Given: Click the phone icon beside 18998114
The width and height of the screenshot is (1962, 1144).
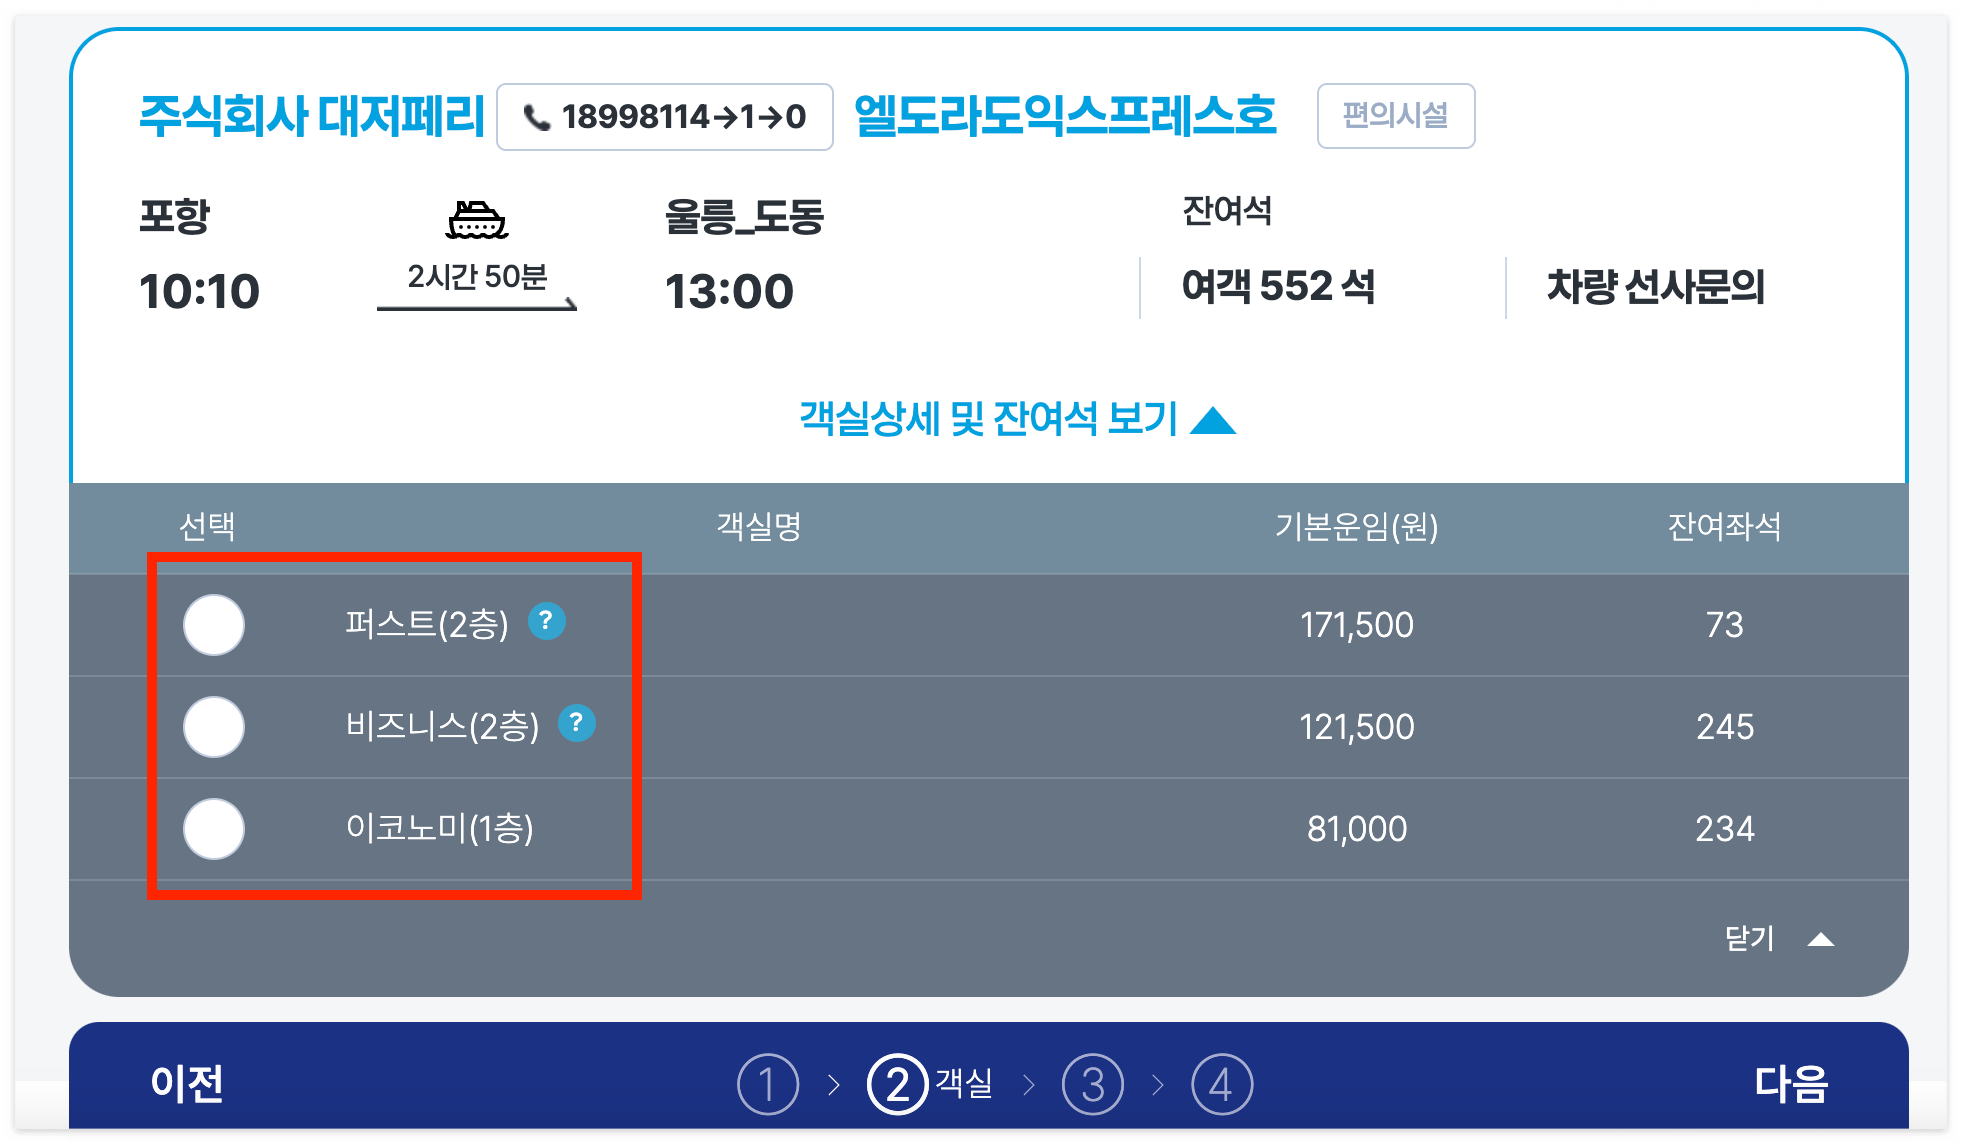Looking at the screenshot, I should [x=537, y=116].
